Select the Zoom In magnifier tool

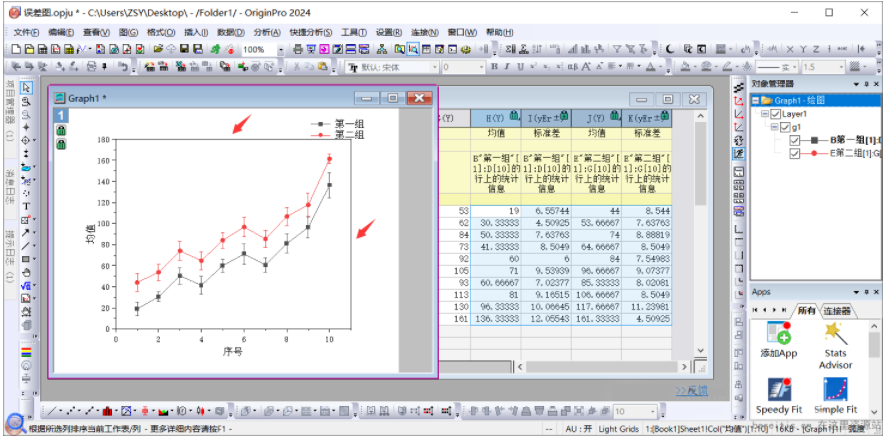27,102
